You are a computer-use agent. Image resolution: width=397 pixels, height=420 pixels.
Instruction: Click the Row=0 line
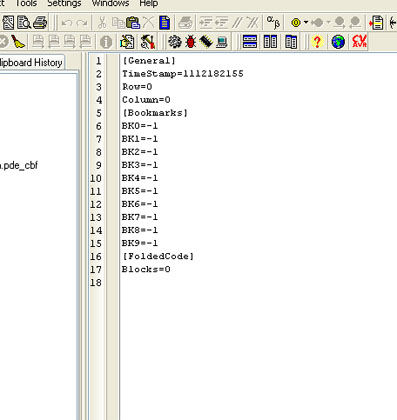(137, 87)
